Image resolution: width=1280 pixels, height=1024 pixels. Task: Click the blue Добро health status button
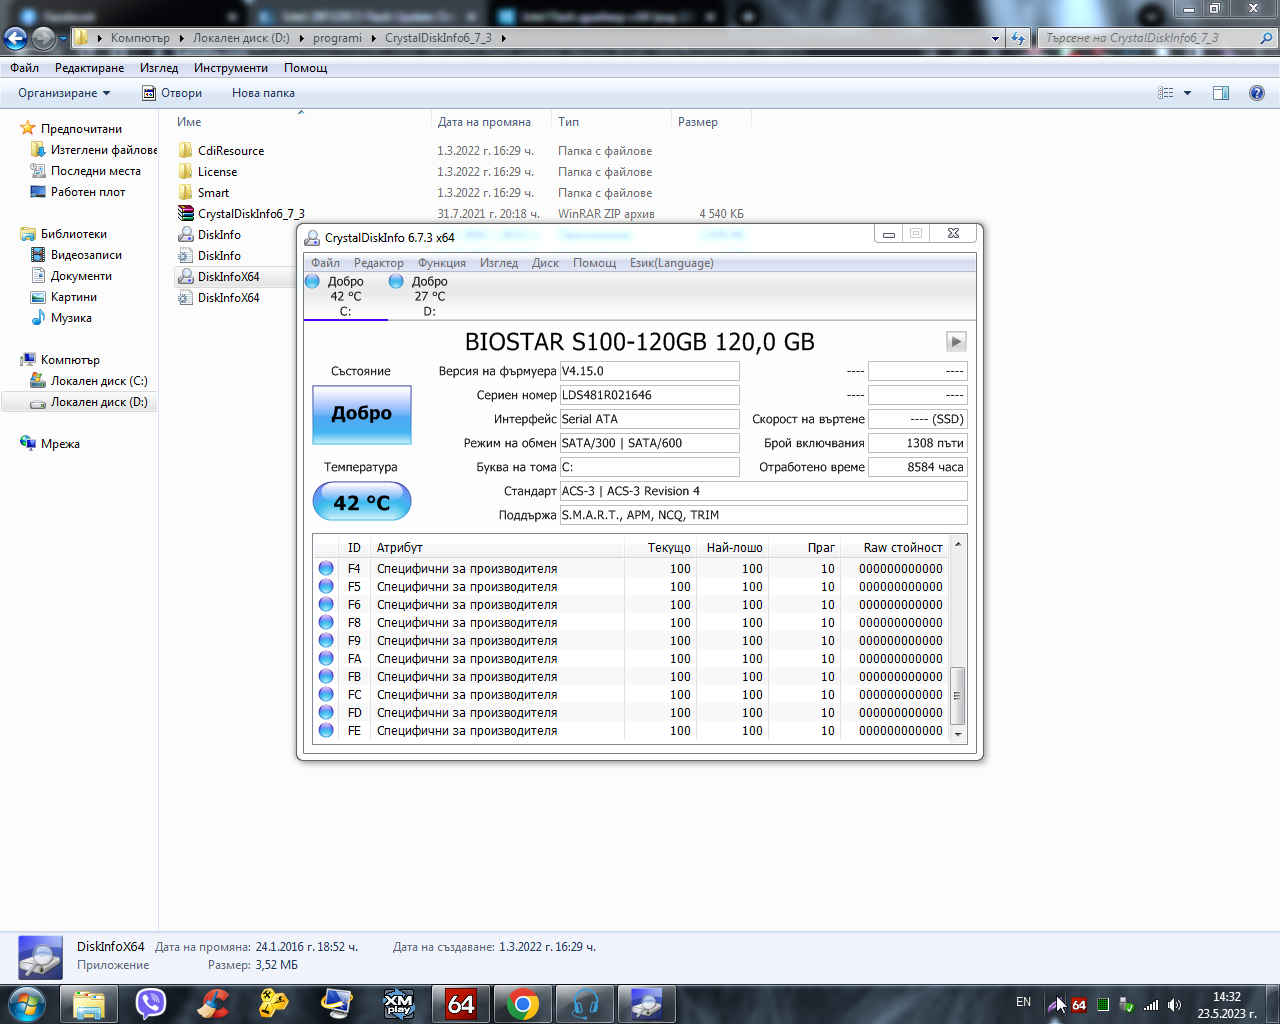coord(362,414)
